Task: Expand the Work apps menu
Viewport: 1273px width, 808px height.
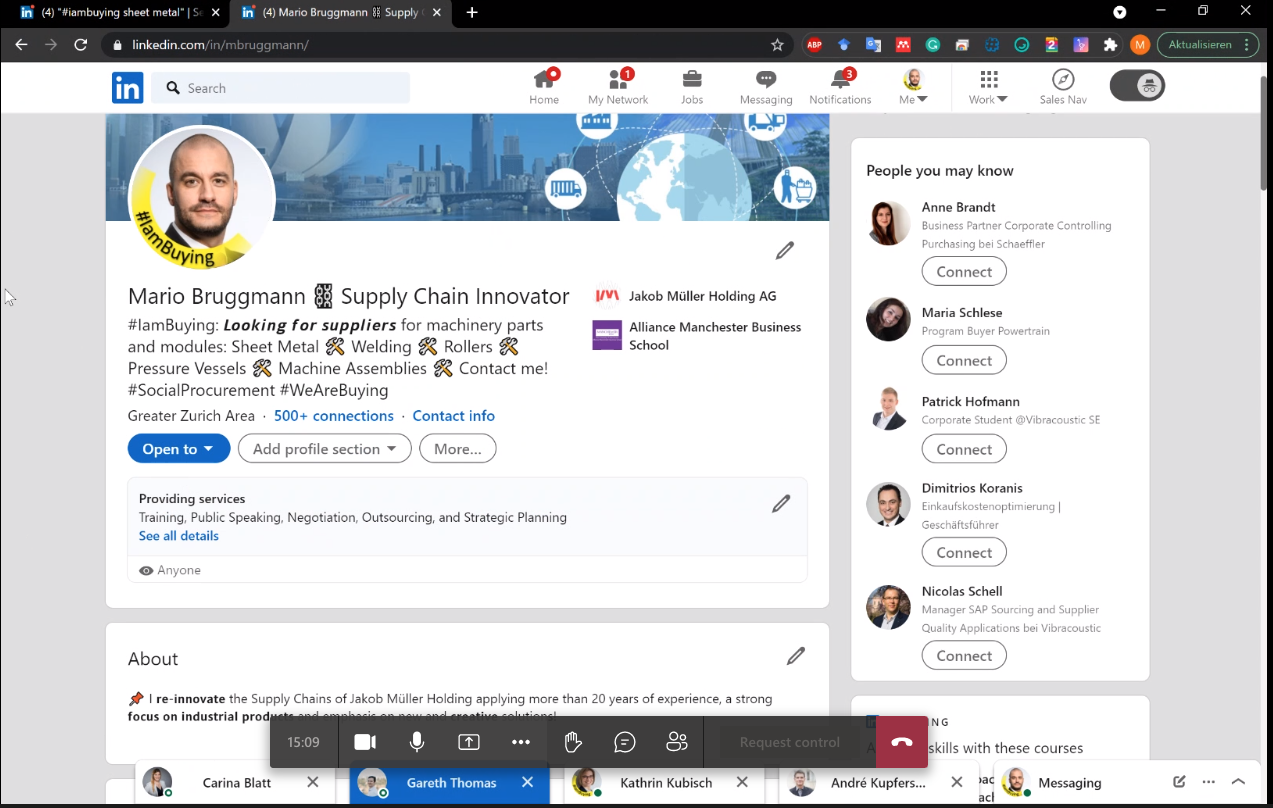Action: pyautogui.click(x=988, y=87)
